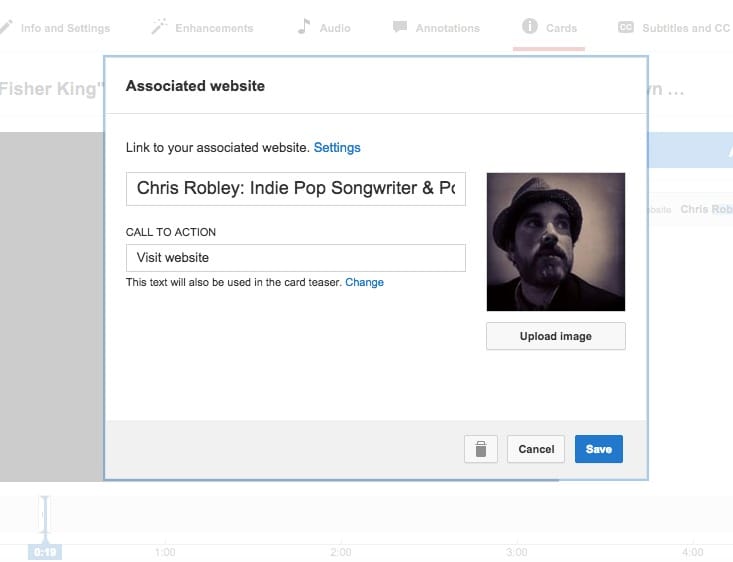
Task: Open Subtitles and CC tab
Action: [674, 28]
